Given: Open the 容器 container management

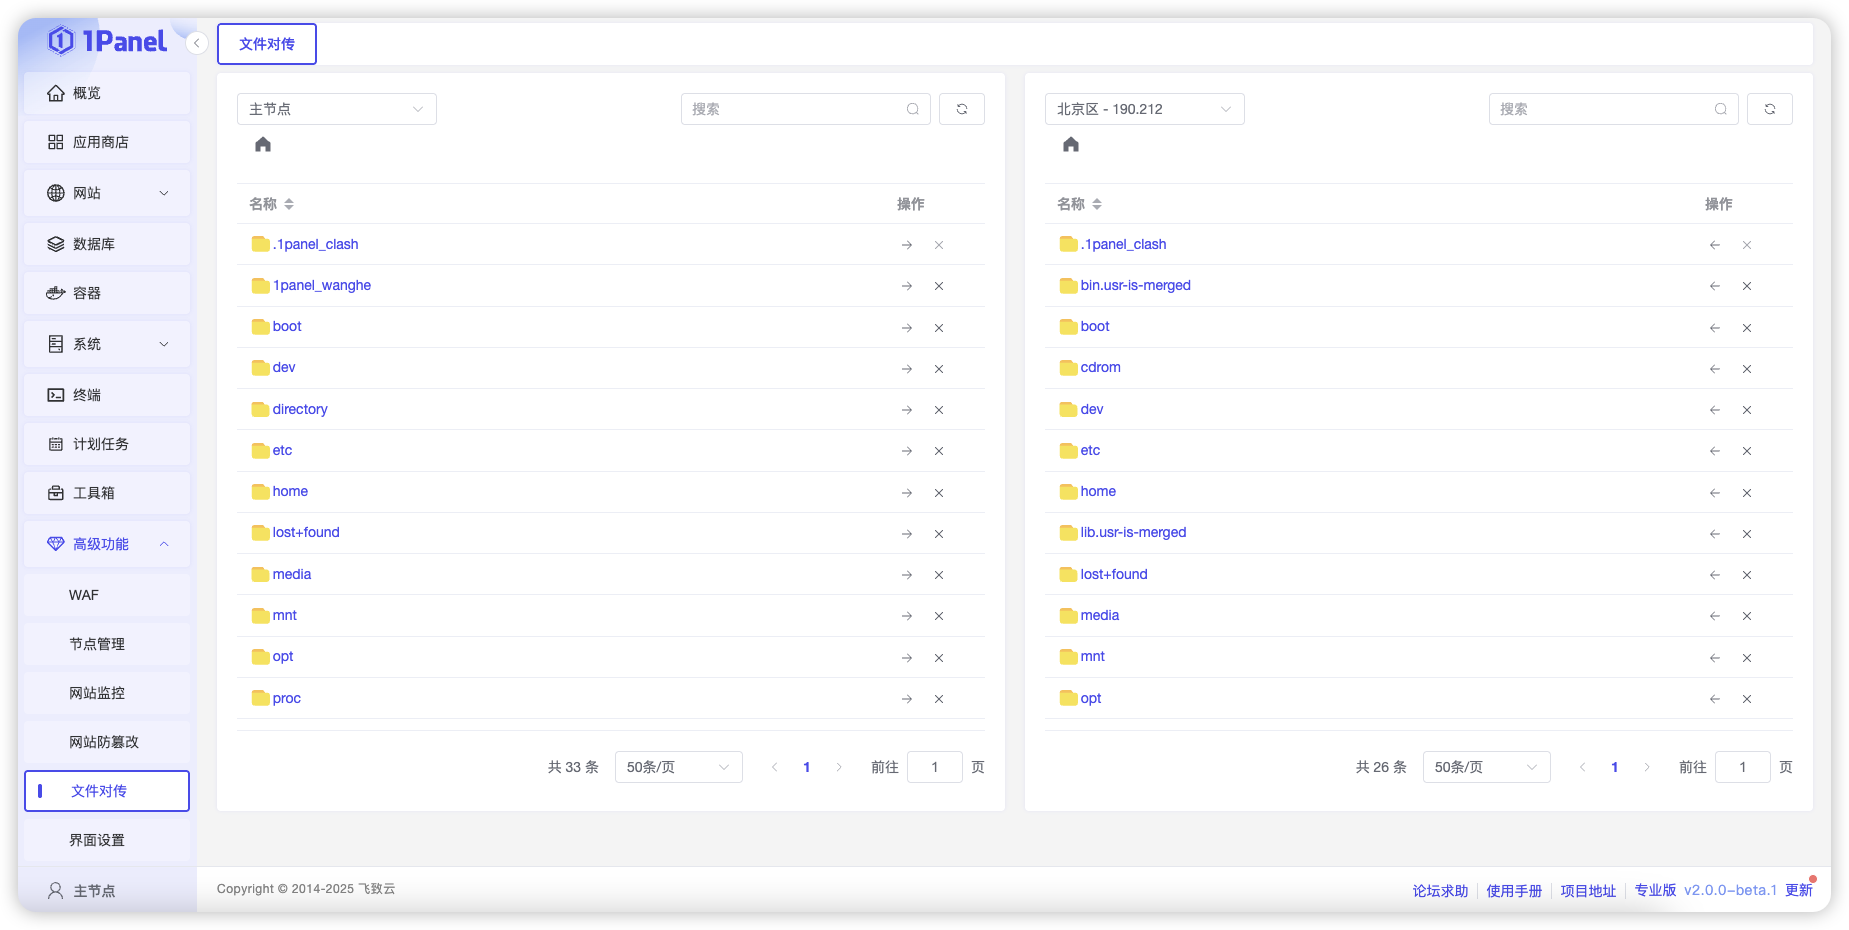Looking at the screenshot, I should pyautogui.click(x=85, y=292).
